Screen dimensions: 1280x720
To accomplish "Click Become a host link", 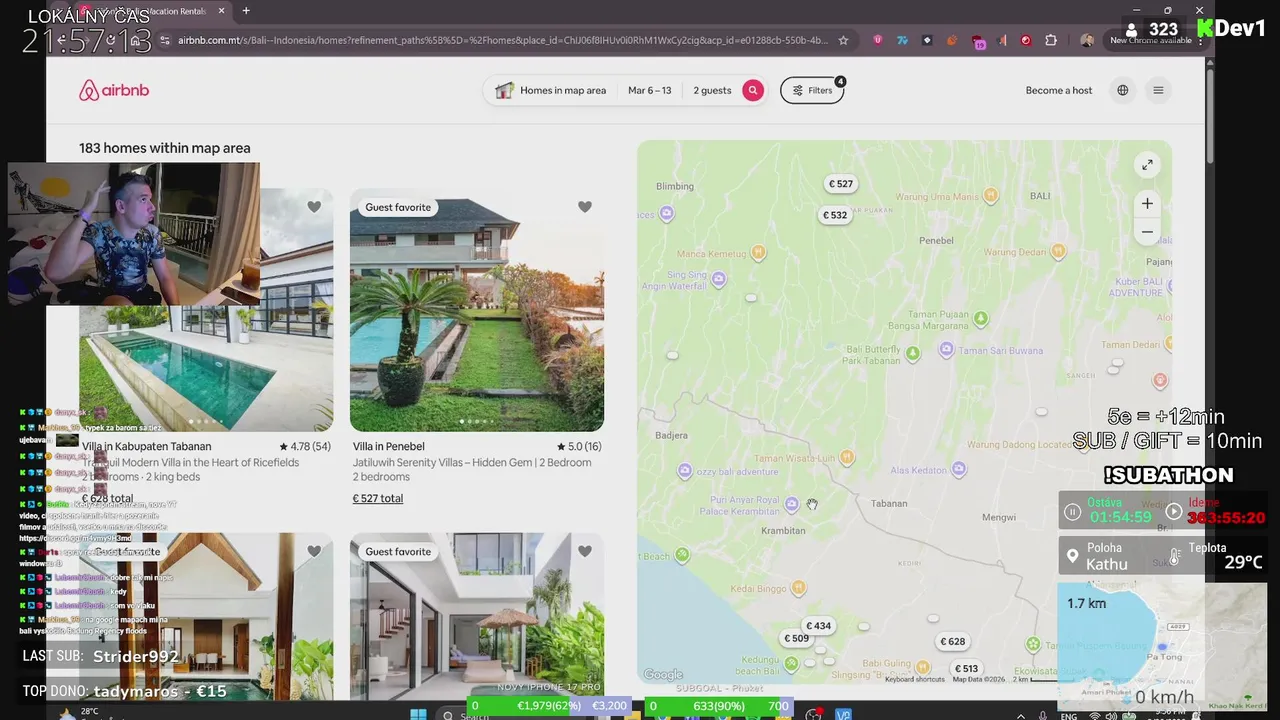I will [1059, 90].
